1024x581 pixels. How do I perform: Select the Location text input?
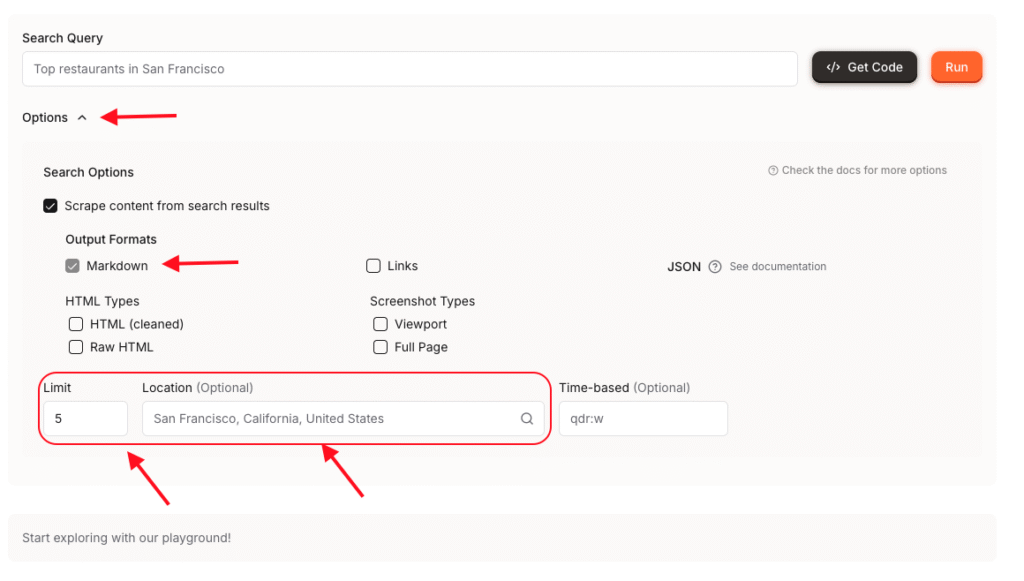click(330, 419)
